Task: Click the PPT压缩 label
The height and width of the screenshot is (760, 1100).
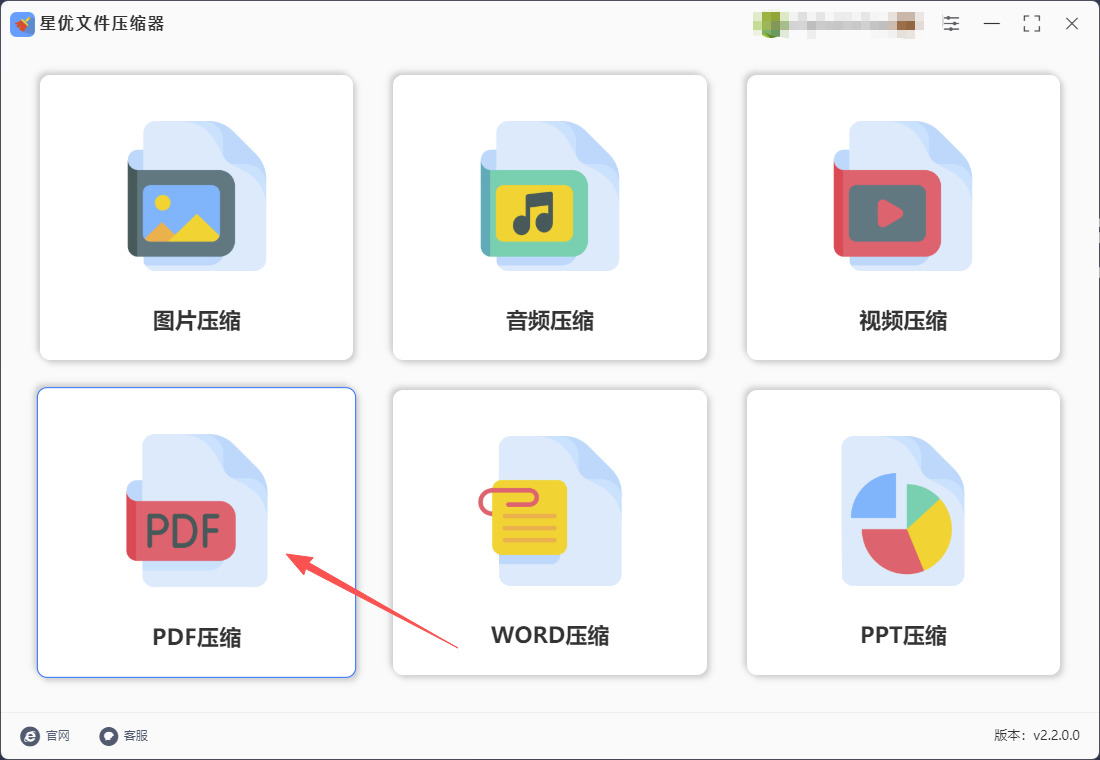Action: [903, 635]
